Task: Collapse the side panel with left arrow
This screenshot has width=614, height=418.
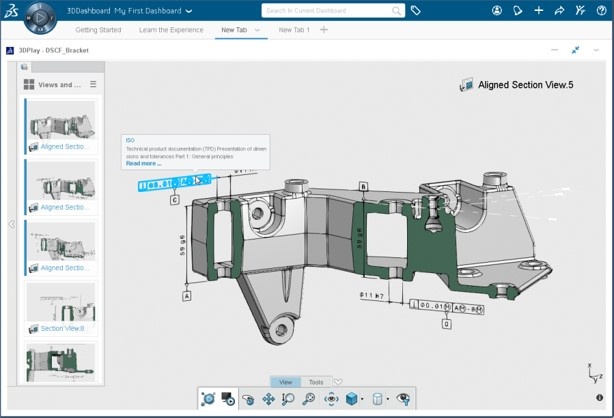Action: coord(12,224)
